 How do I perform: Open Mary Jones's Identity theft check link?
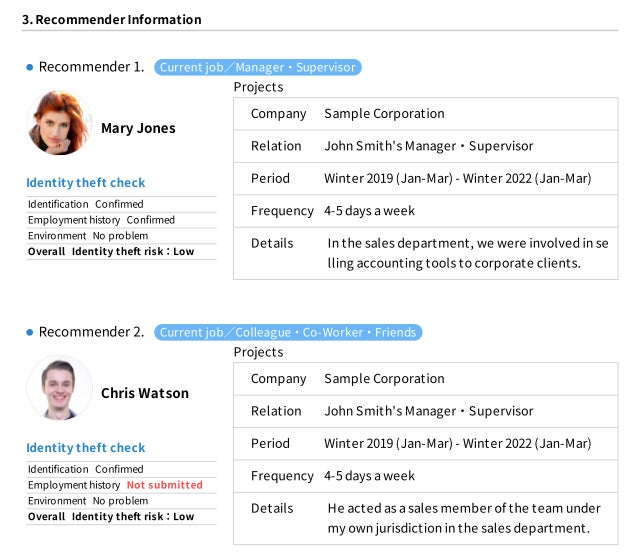[85, 183]
